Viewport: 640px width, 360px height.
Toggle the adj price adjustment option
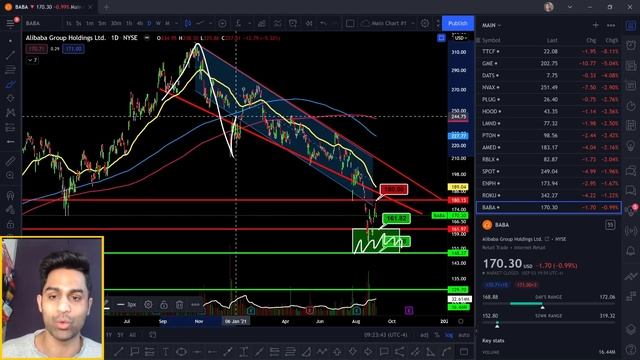coord(424,335)
